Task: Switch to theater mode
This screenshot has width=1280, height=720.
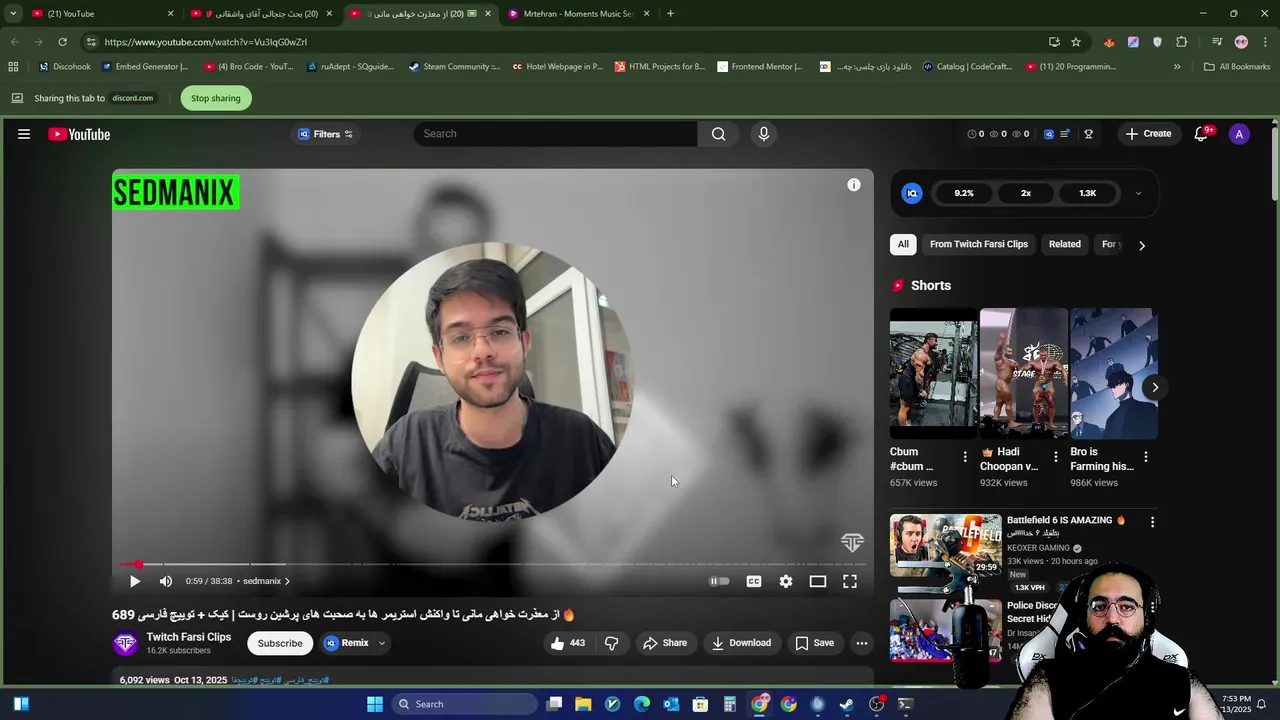Action: click(x=818, y=581)
